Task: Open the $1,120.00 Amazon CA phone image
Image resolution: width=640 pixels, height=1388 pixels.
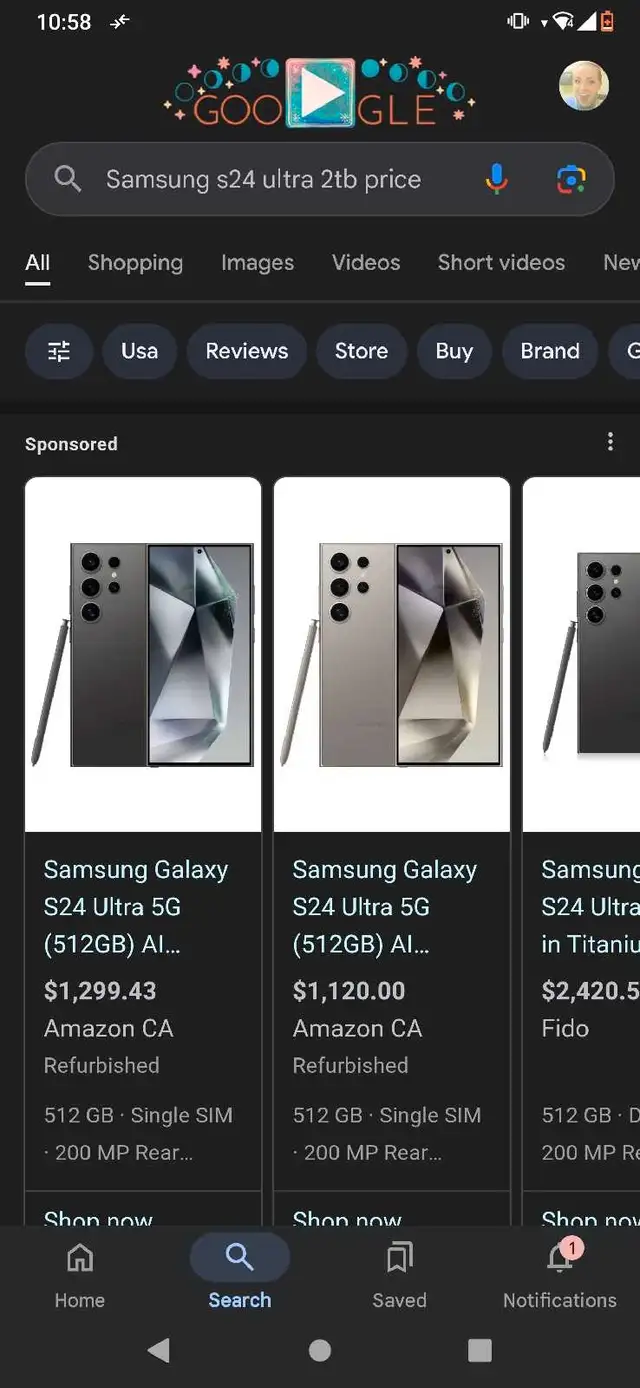Action: pos(392,655)
